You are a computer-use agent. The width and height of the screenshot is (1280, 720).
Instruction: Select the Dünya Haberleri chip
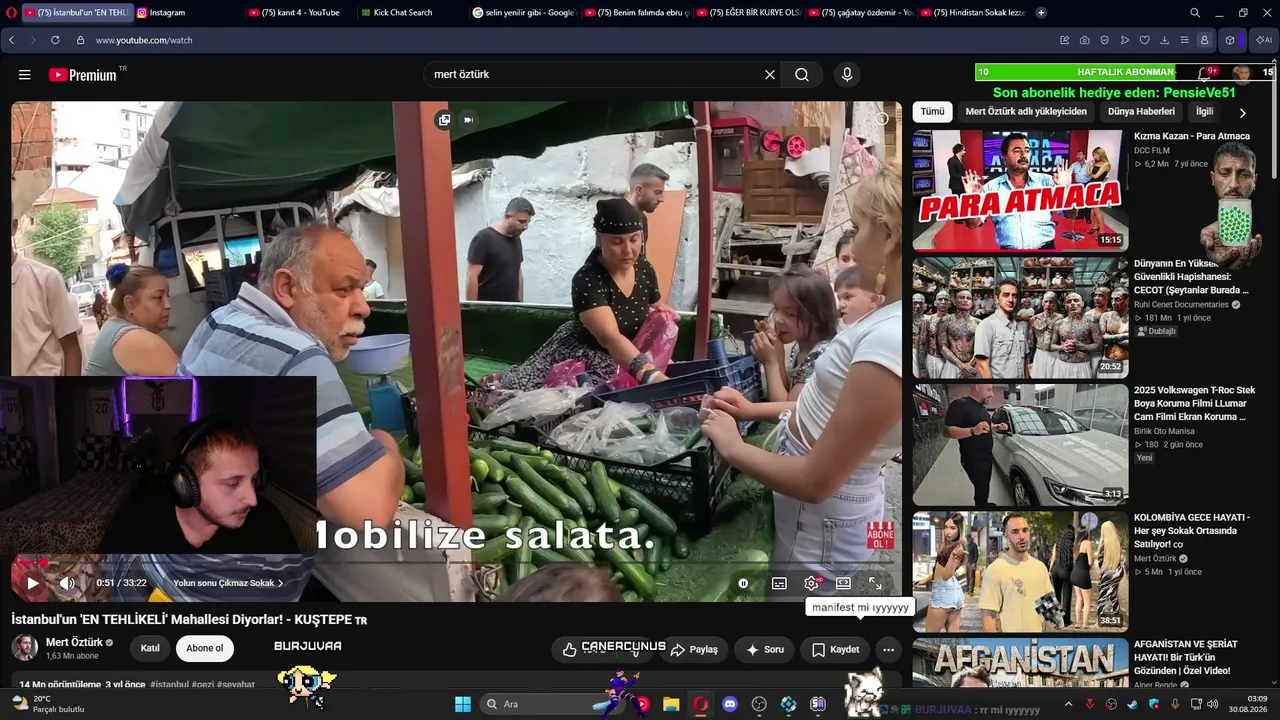point(1141,112)
